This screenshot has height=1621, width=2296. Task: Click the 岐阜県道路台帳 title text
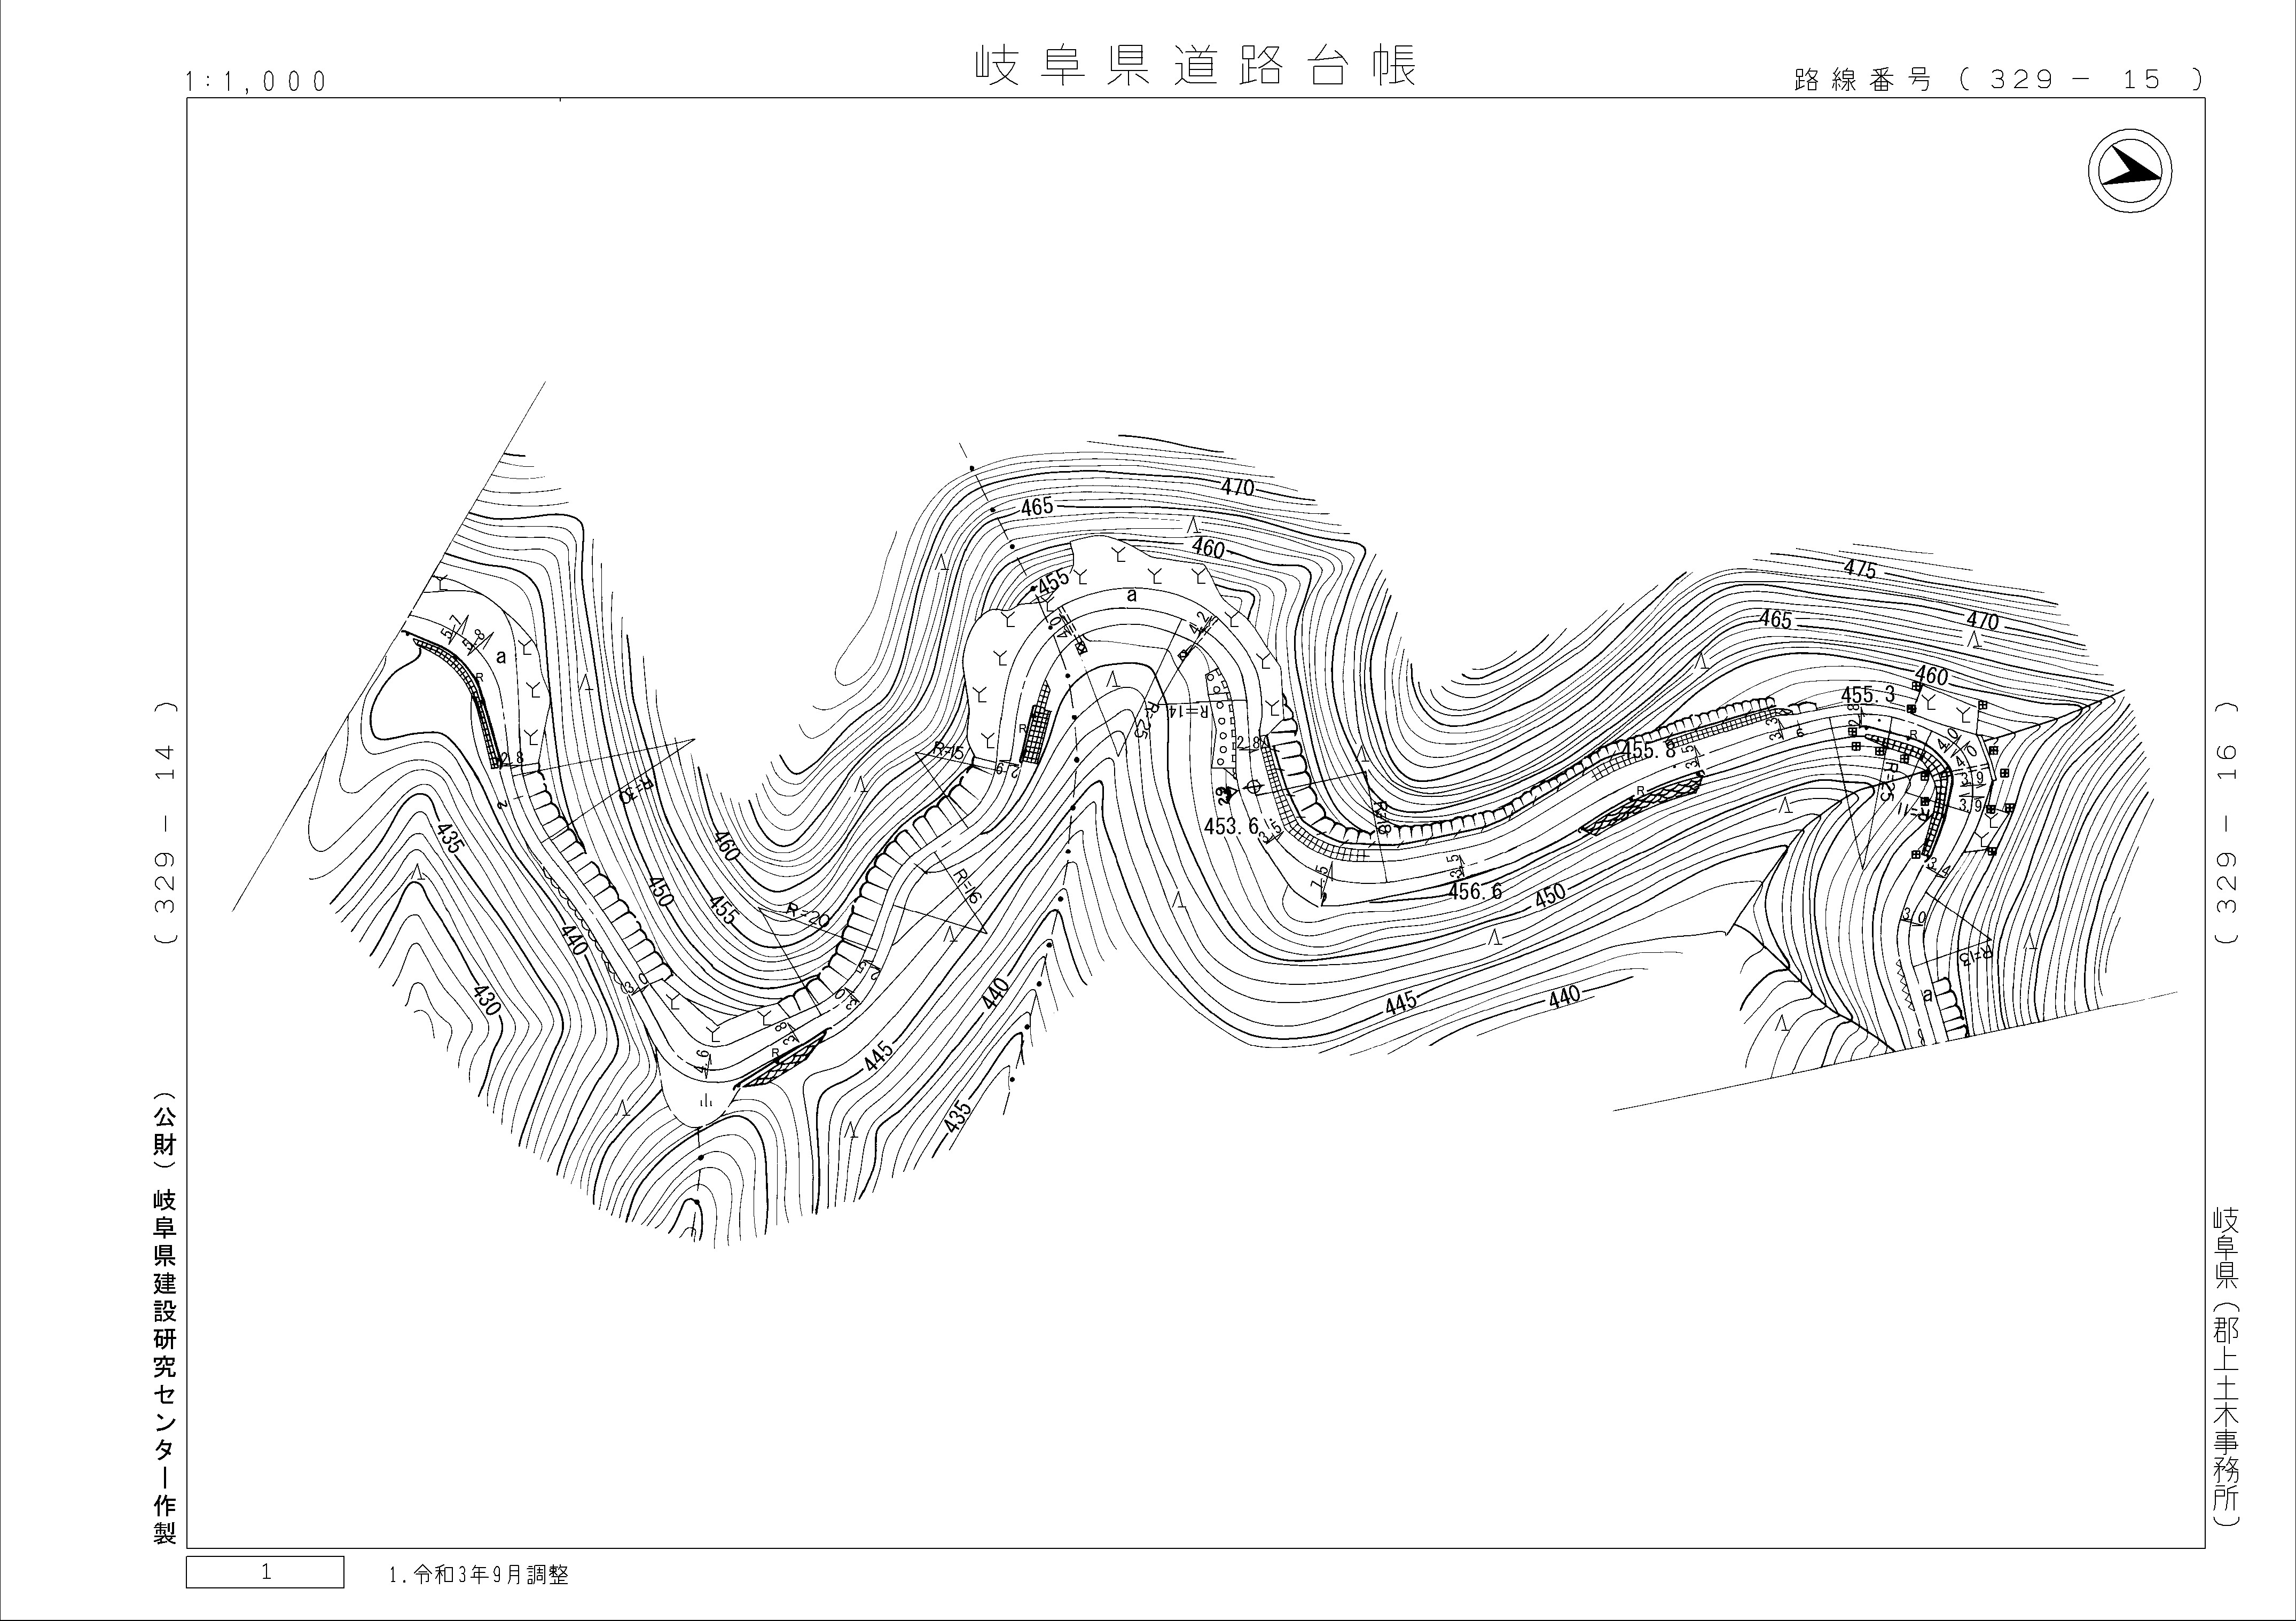1196,66
